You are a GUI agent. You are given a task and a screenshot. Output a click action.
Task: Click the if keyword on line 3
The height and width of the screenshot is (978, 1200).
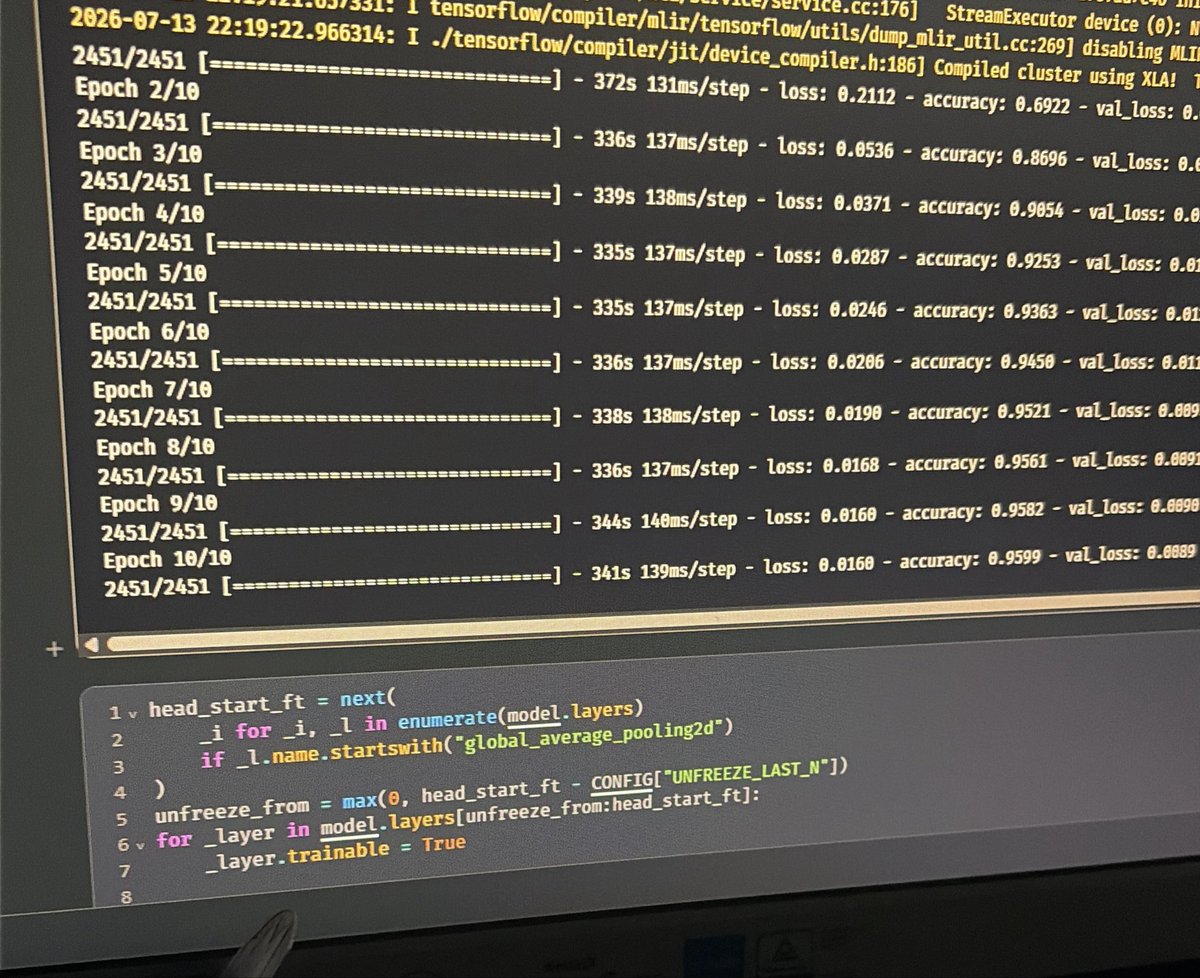(x=212, y=760)
